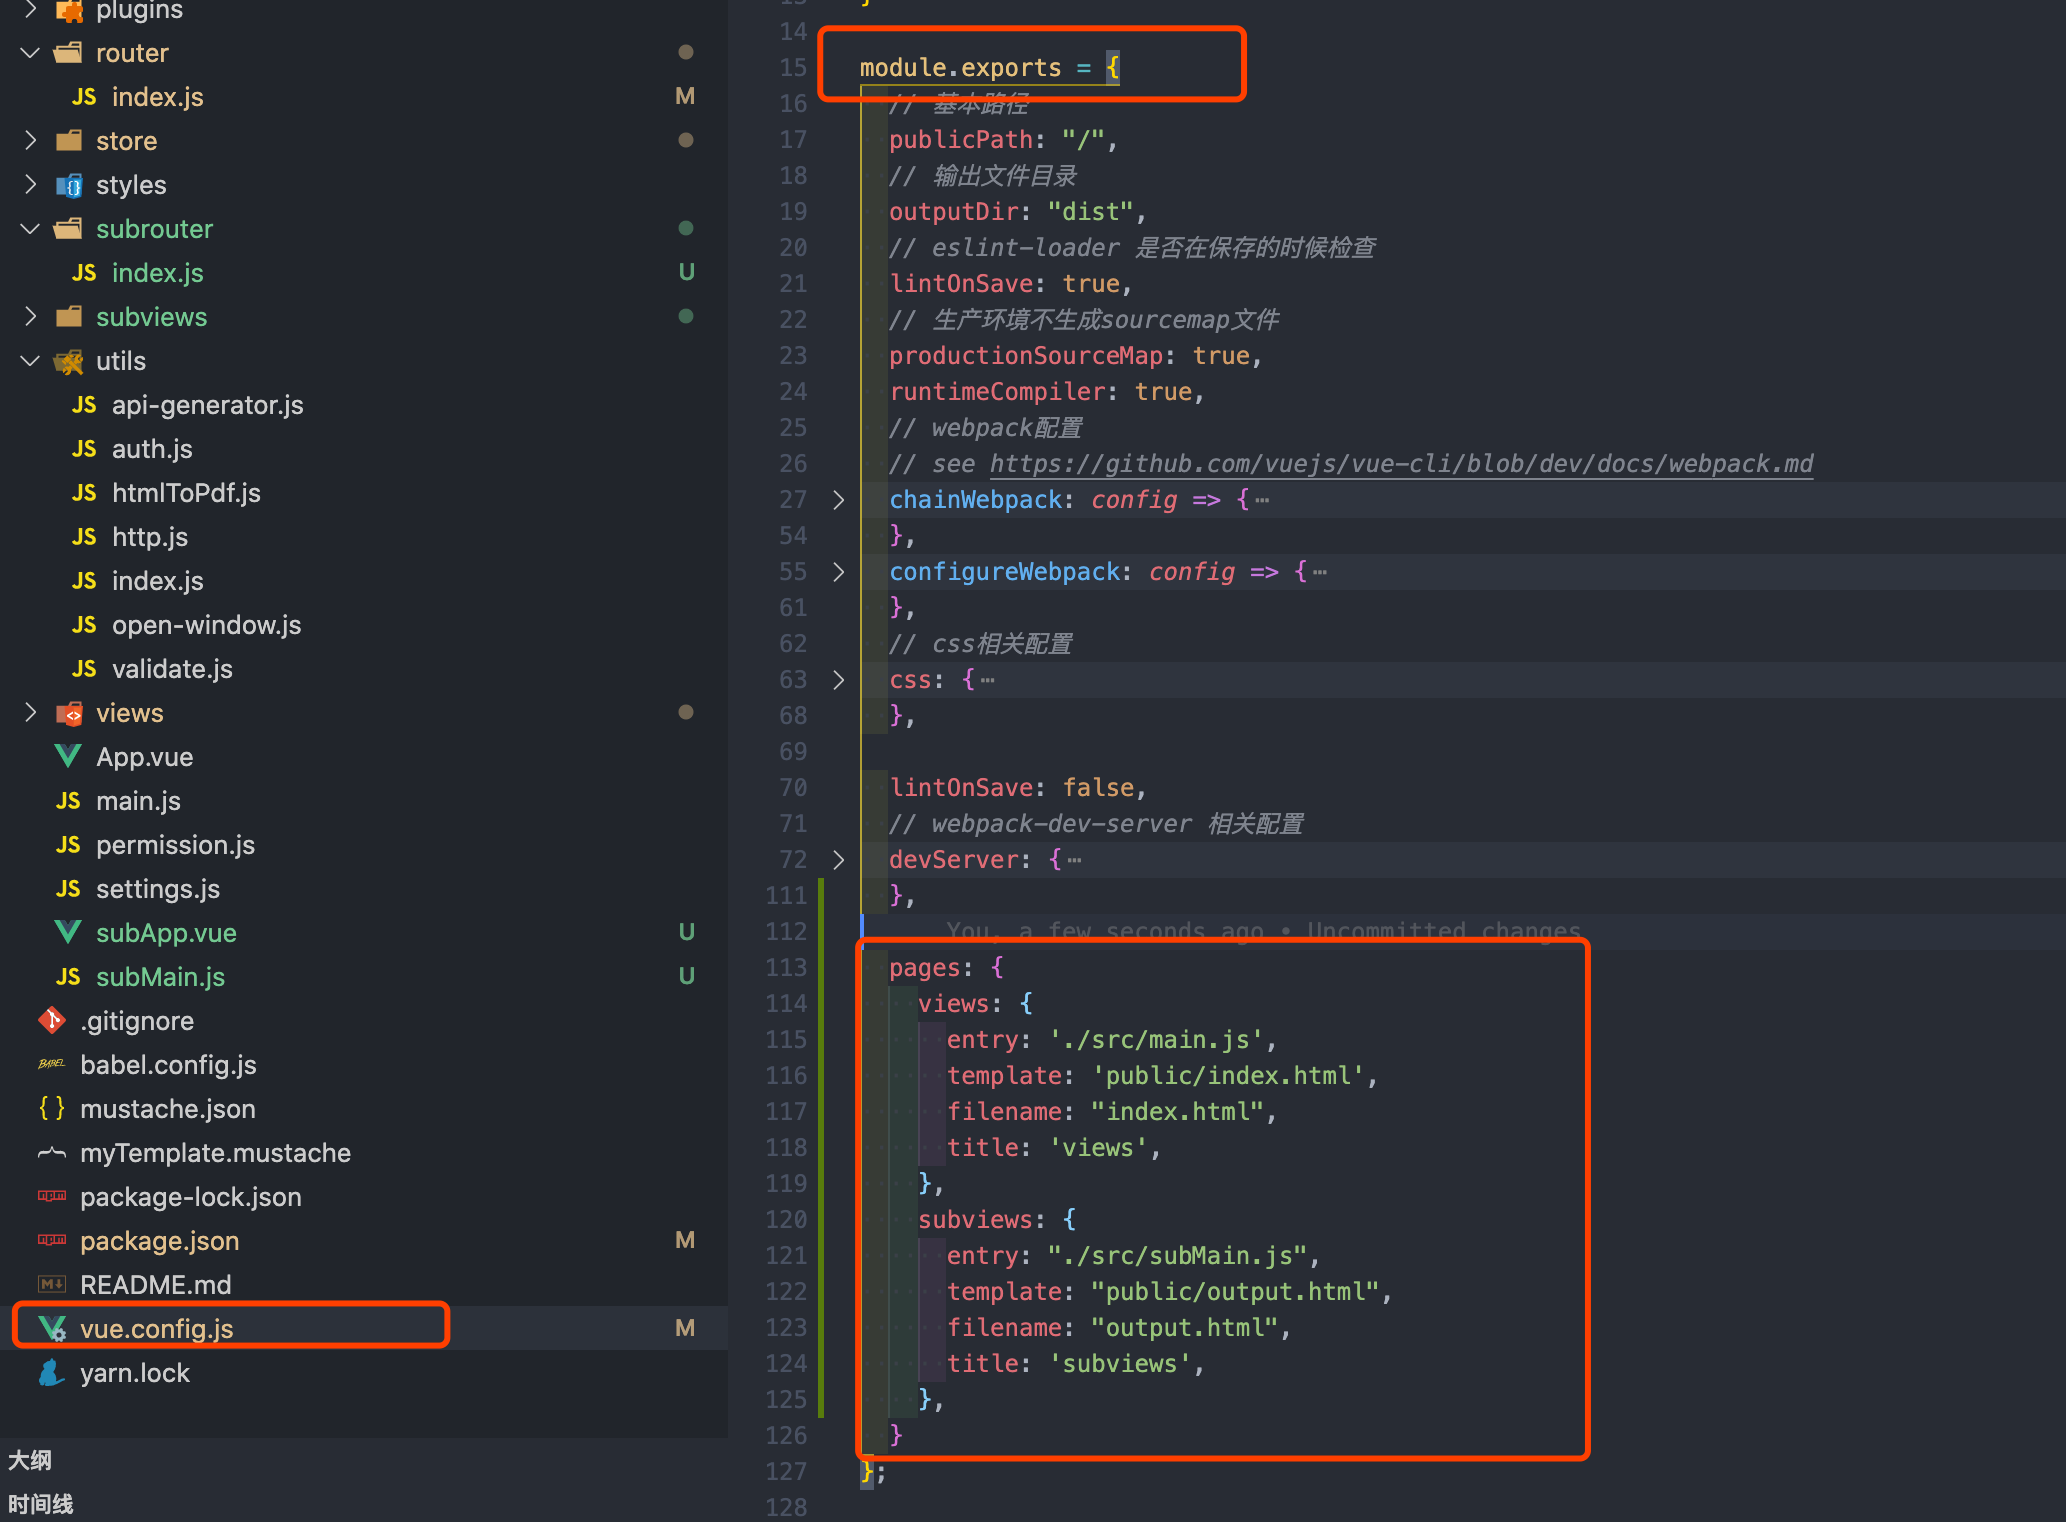Click the JSON braces icon for mustache.json

coord(51,1108)
